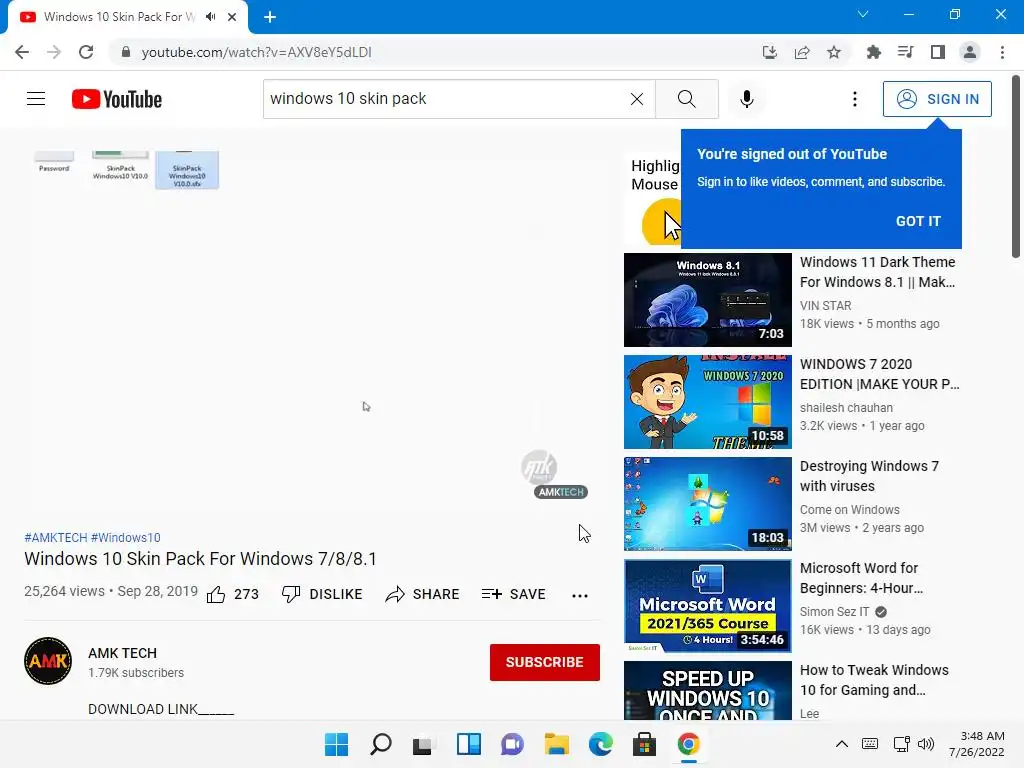Mute tab via speaker icon
Screen dimensions: 1024x768
click(211, 17)
